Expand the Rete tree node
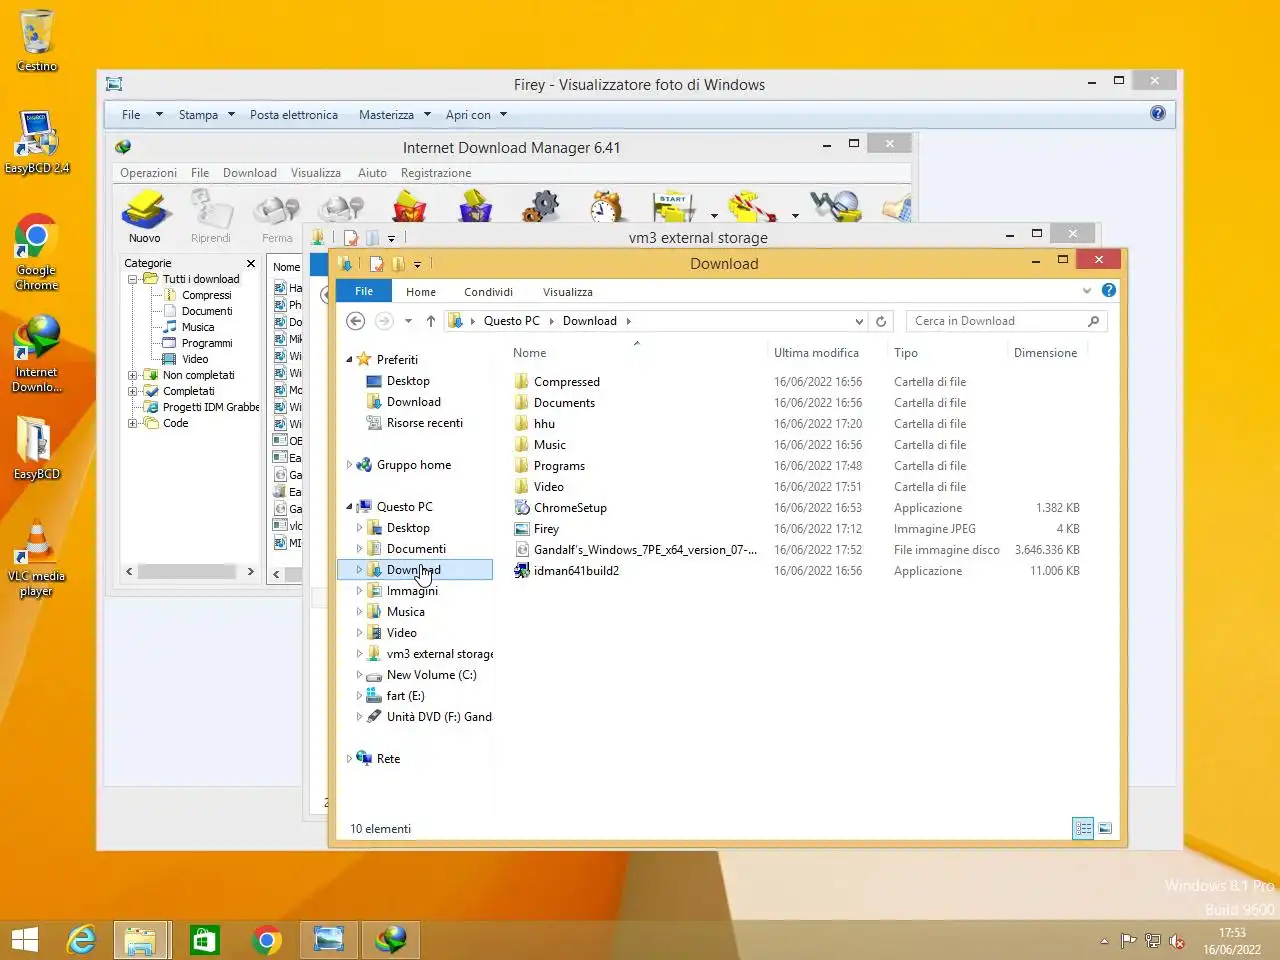 tap(349, 759)
